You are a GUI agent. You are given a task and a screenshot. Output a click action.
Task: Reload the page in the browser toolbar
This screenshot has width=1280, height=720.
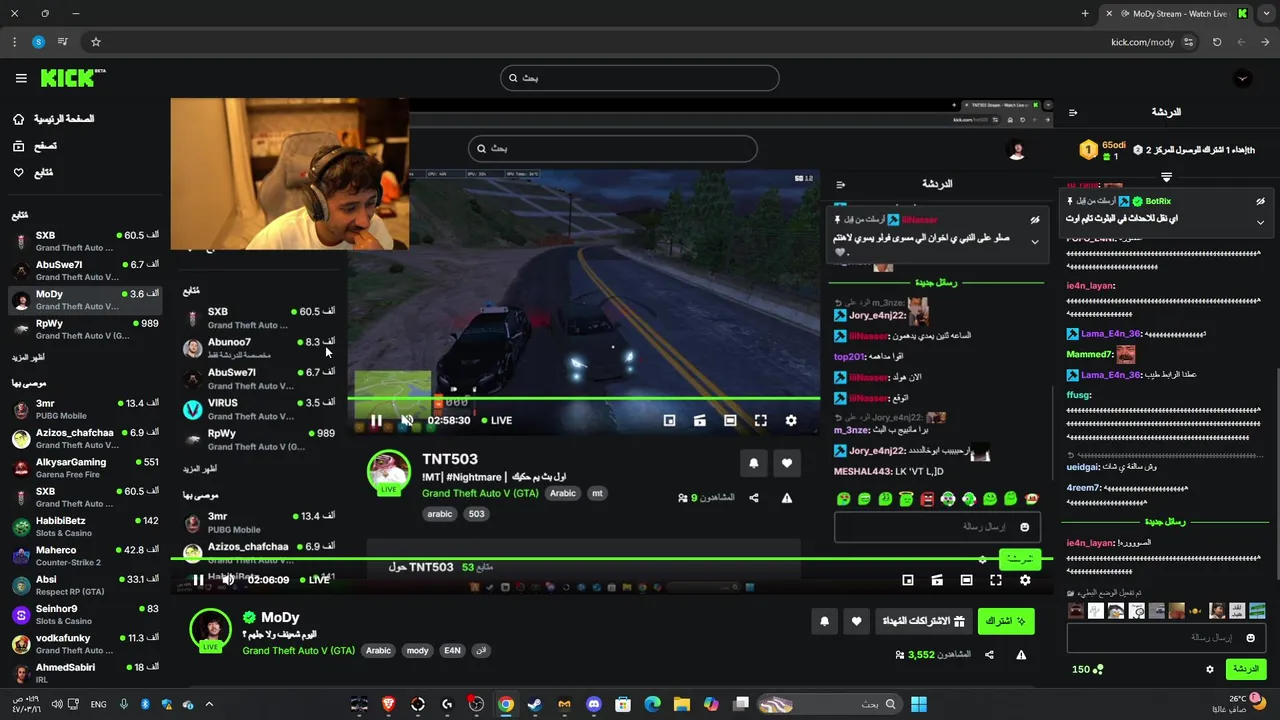click(x=1217, y=42)
